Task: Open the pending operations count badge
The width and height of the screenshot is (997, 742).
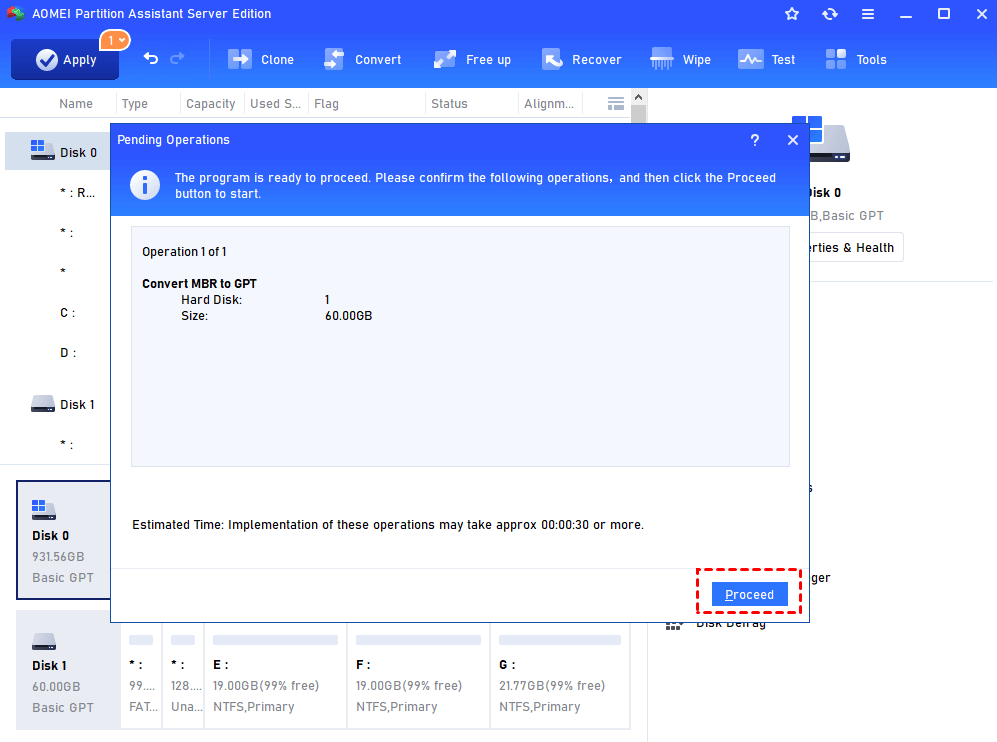Action: (115, 40)
